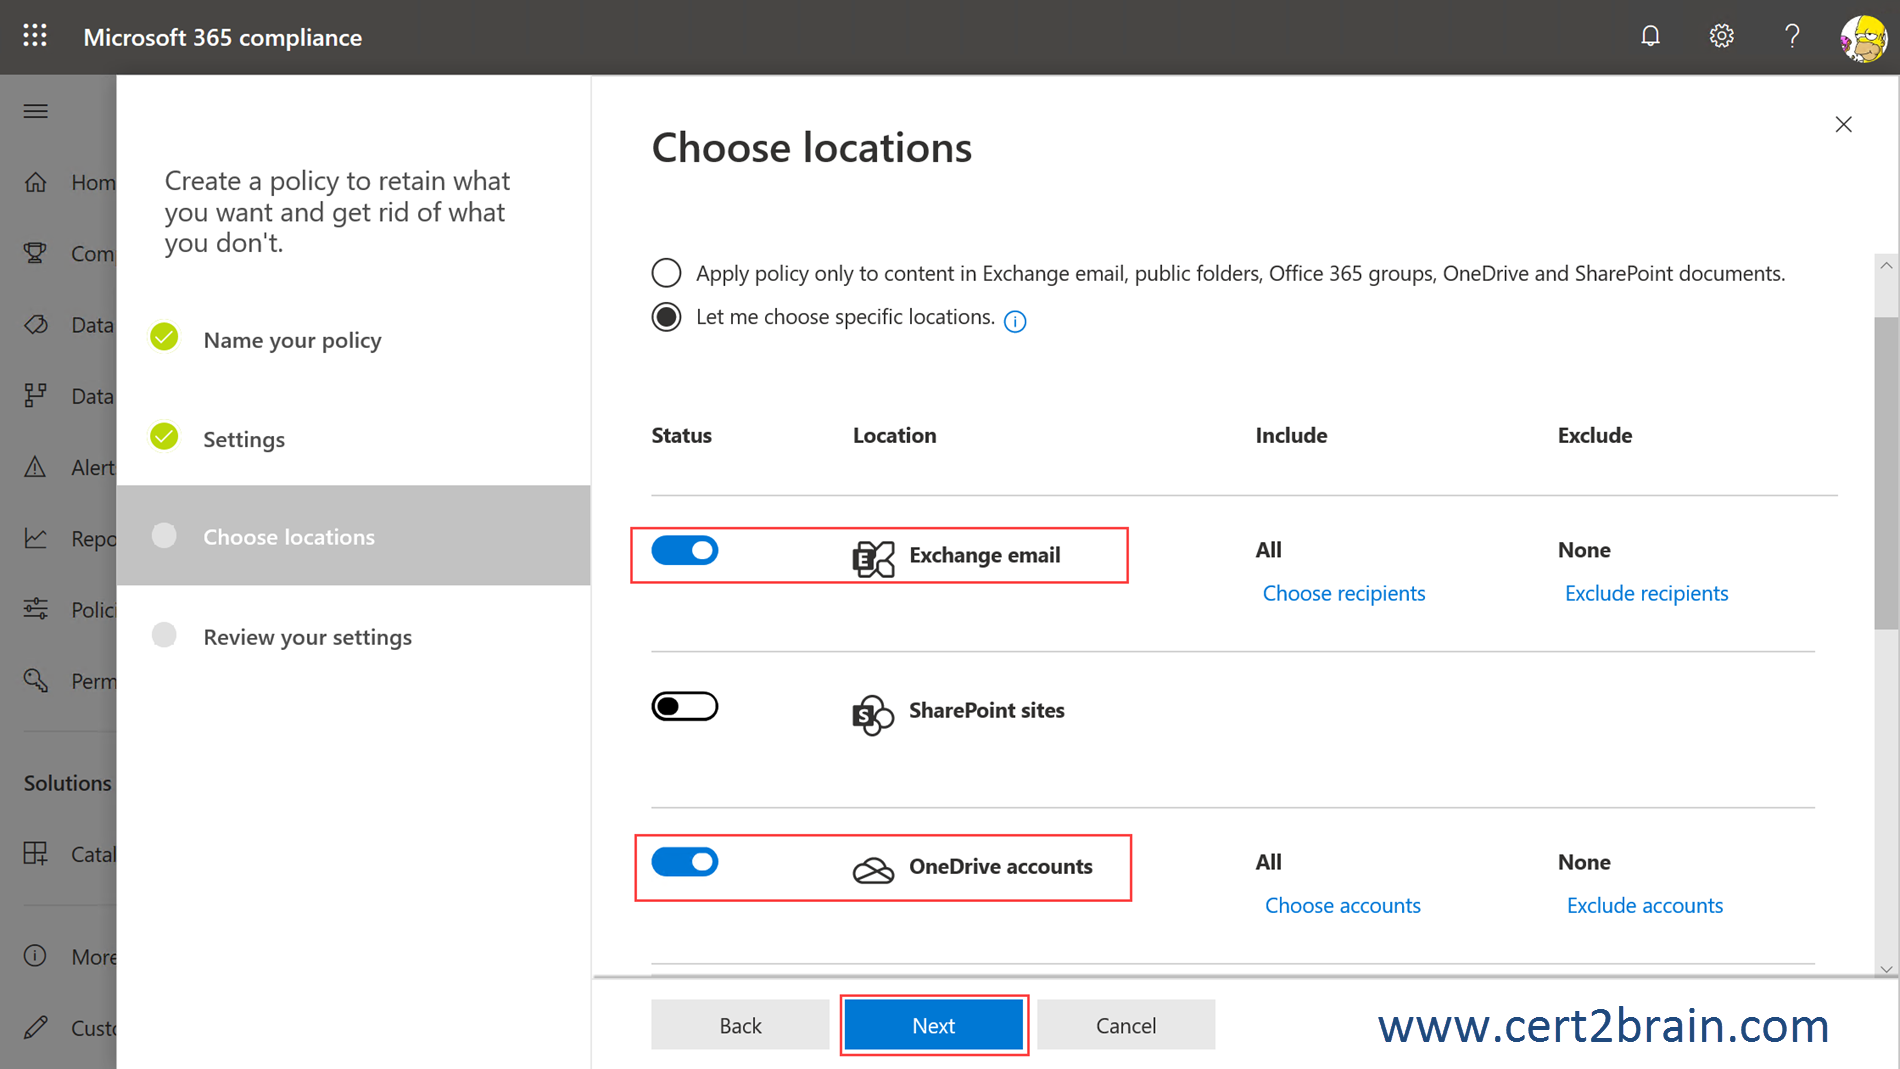Open Choose accounts link
The image size is (1900, 1069).
[x=1342, y=905]
